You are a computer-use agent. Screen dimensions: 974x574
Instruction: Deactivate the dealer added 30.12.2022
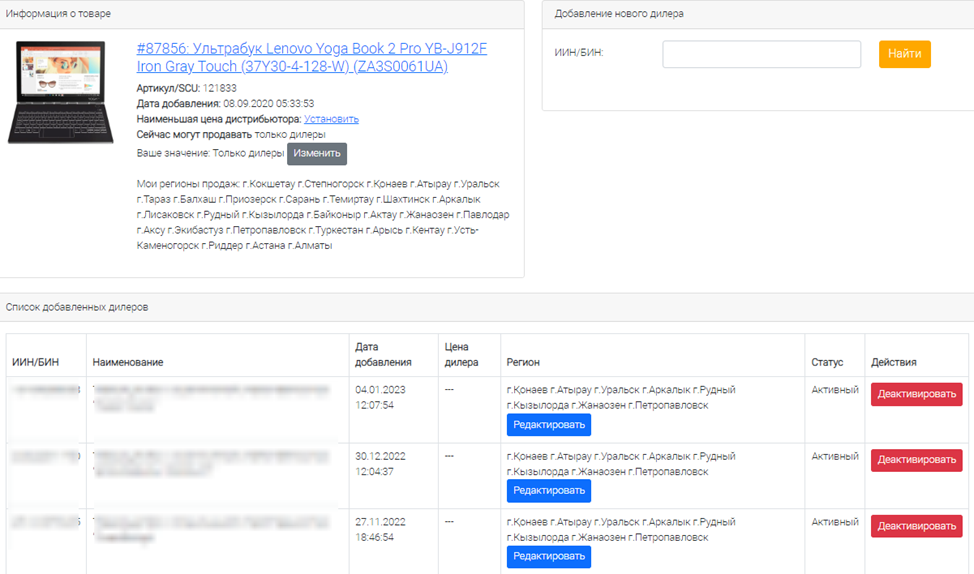click(x=916, y=460)
